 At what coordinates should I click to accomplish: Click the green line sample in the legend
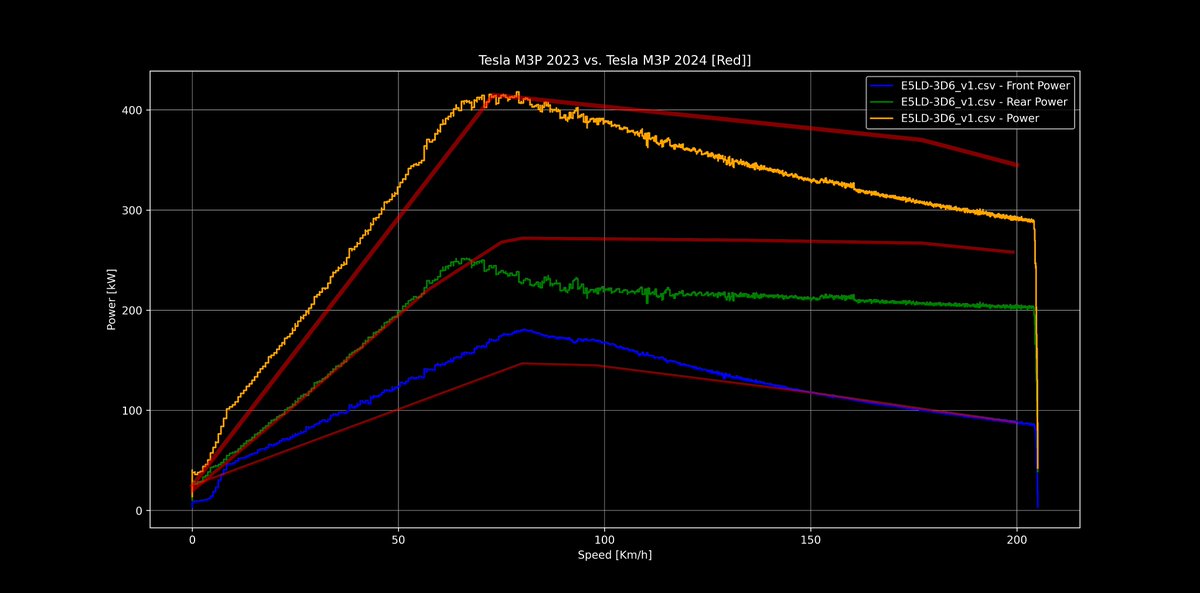(883, 103)
